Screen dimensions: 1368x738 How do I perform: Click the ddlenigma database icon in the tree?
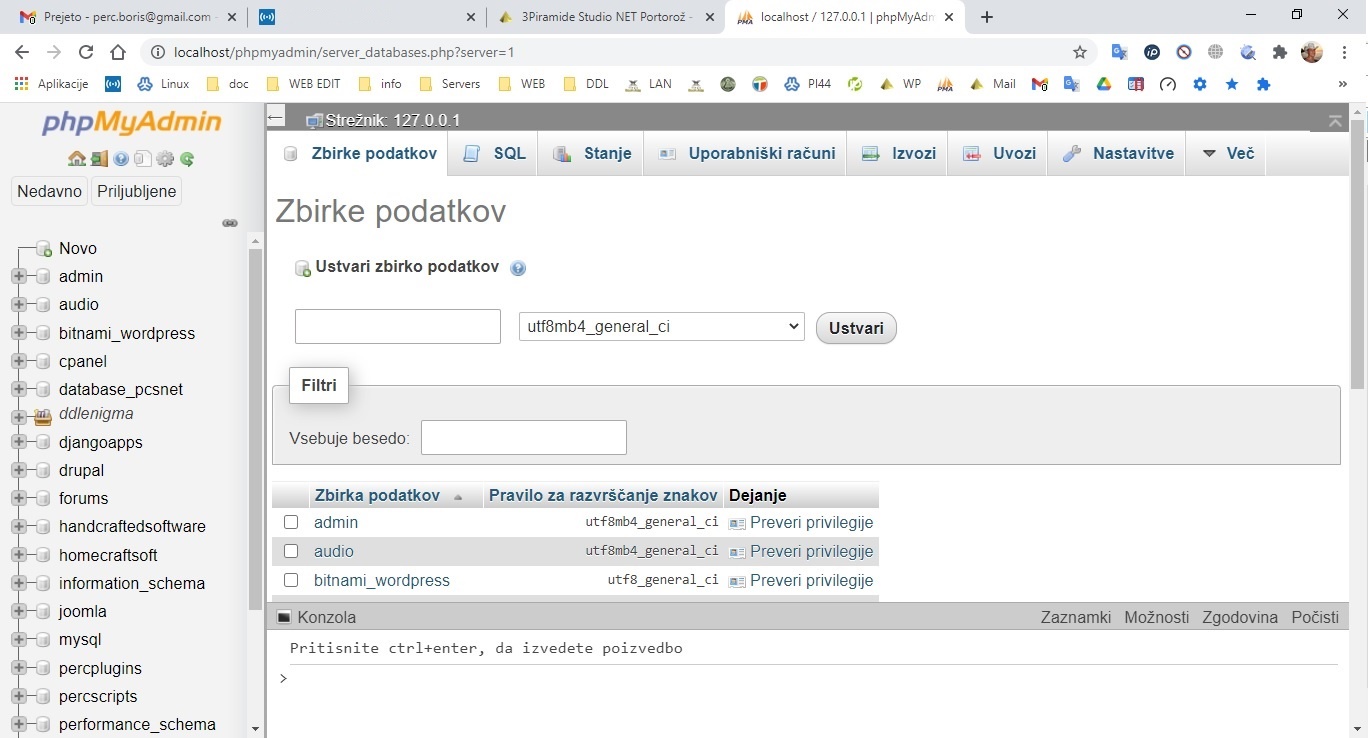point(42,416)
